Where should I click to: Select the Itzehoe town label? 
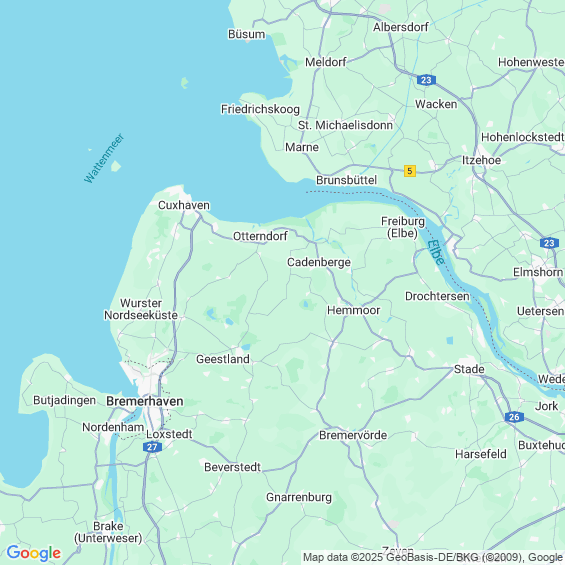481,160
